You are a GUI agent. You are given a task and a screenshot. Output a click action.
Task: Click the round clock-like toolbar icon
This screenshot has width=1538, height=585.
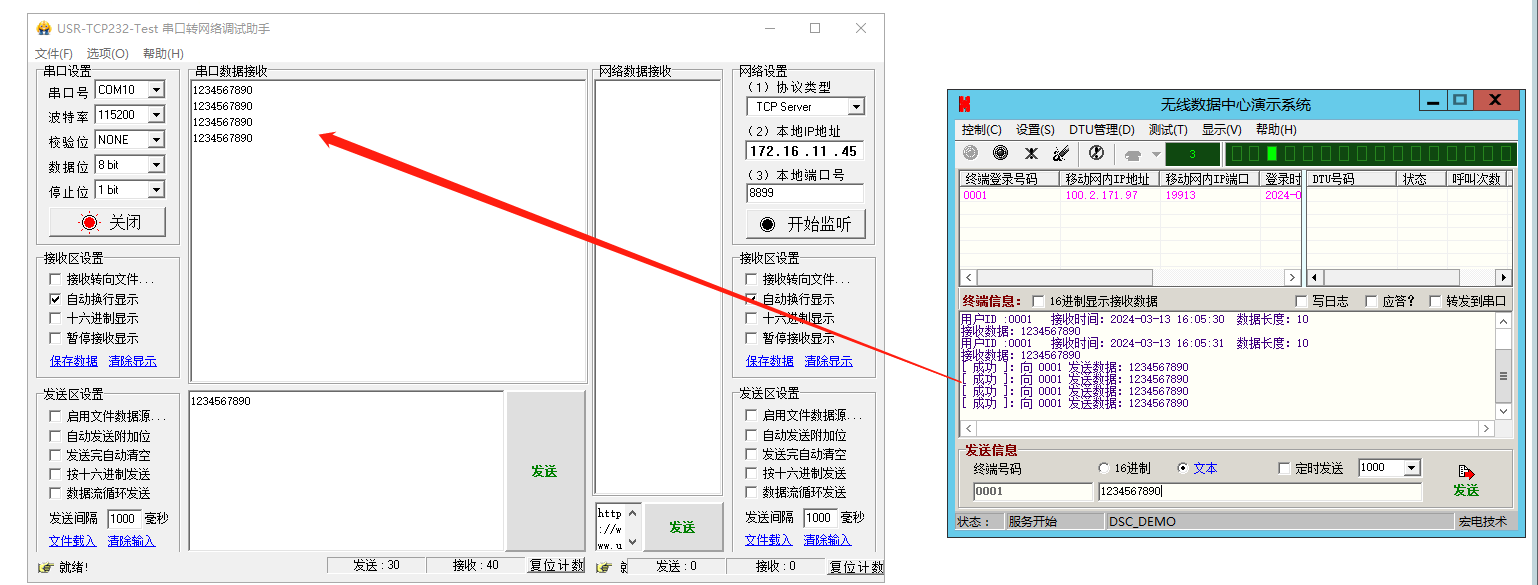tap(1096, 153)
